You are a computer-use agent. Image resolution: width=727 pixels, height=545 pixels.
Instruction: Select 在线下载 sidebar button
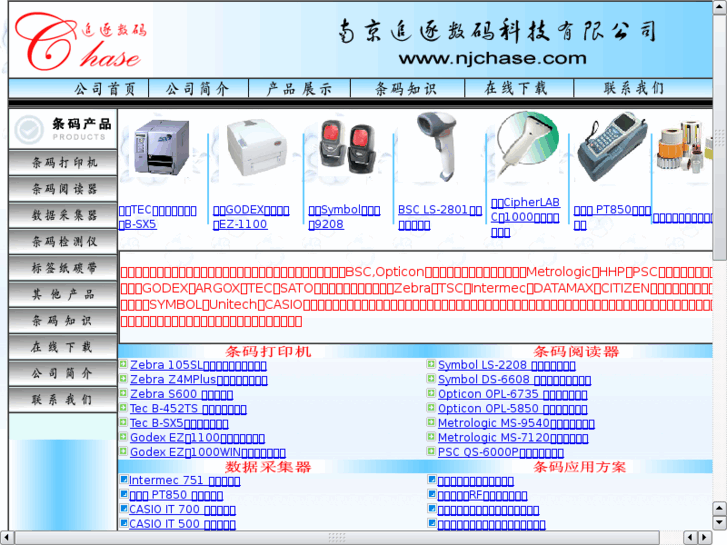point(63,347)
